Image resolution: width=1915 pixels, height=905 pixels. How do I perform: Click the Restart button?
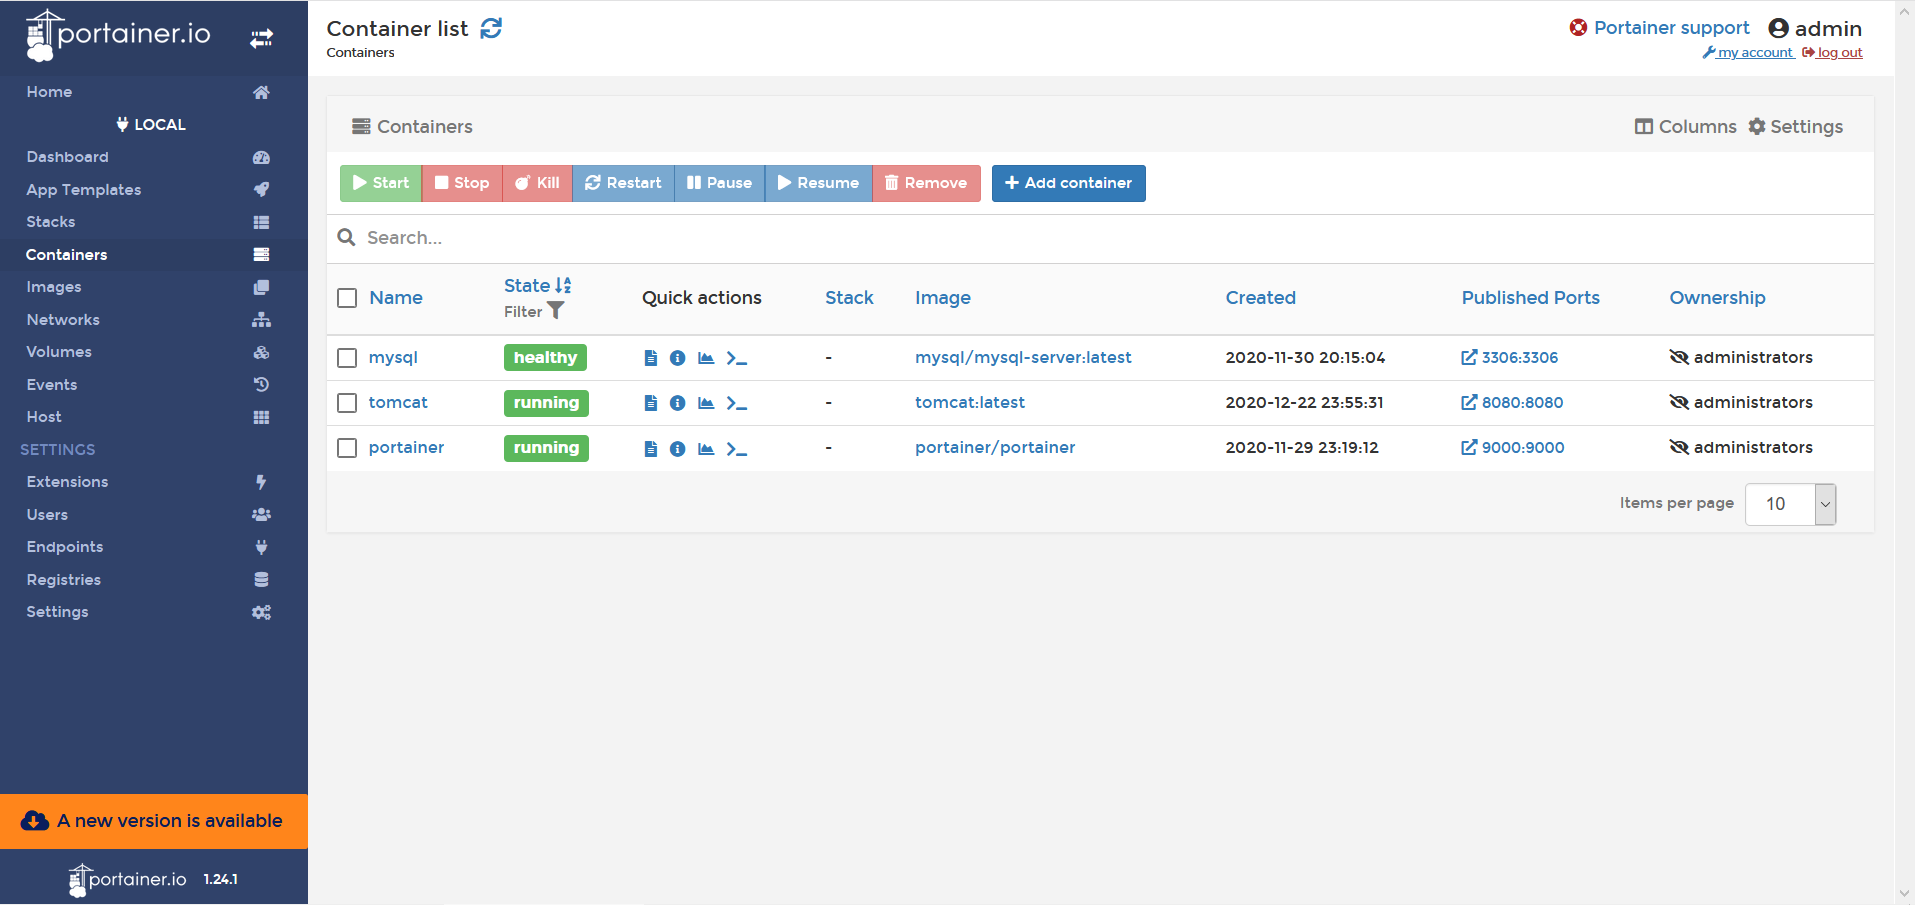623,183
